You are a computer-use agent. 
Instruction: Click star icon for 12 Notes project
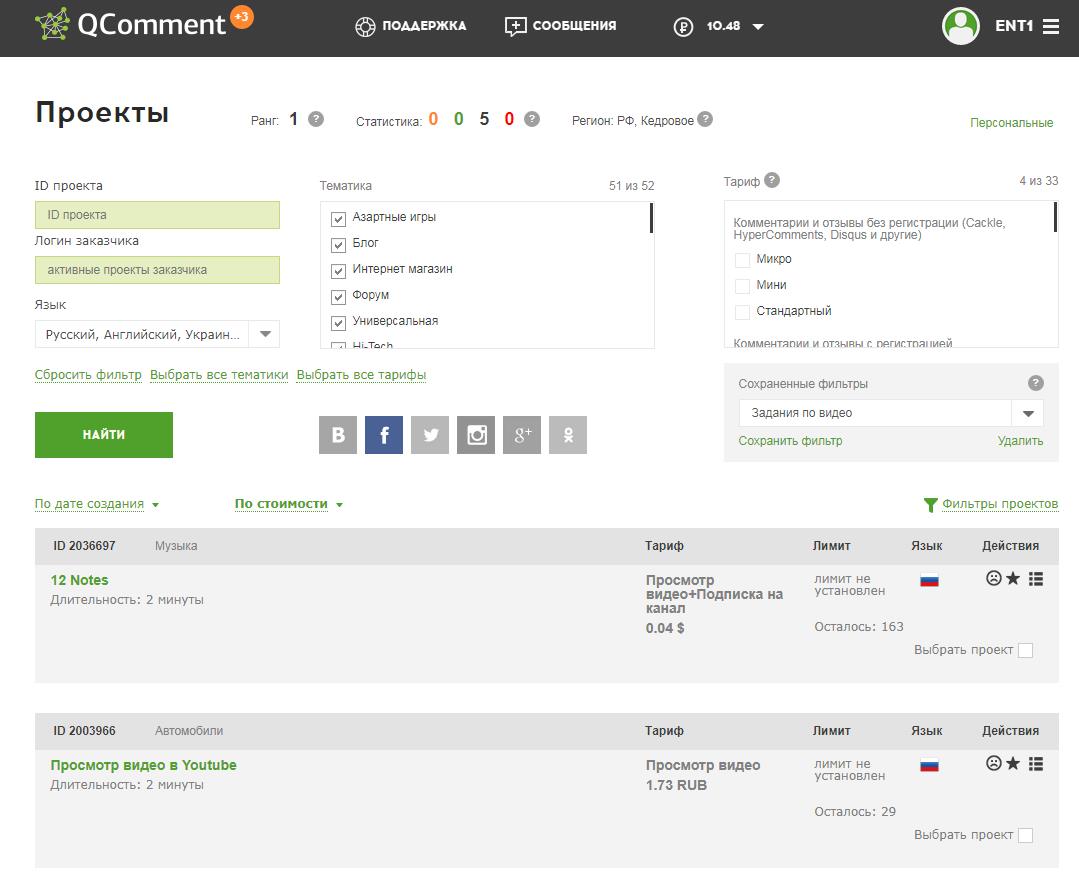(1013, 578)
